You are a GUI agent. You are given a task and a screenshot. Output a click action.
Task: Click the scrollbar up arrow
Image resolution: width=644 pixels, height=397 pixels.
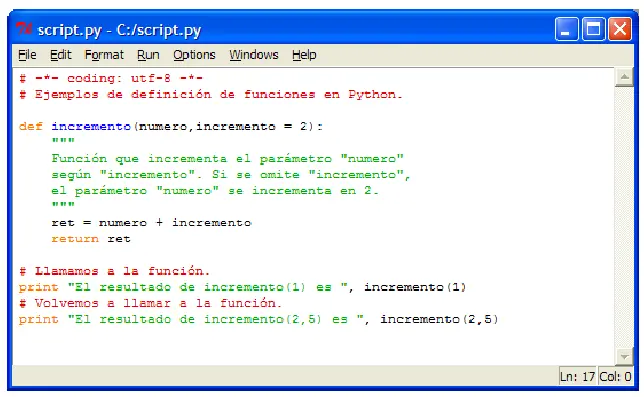coord(624,77)
